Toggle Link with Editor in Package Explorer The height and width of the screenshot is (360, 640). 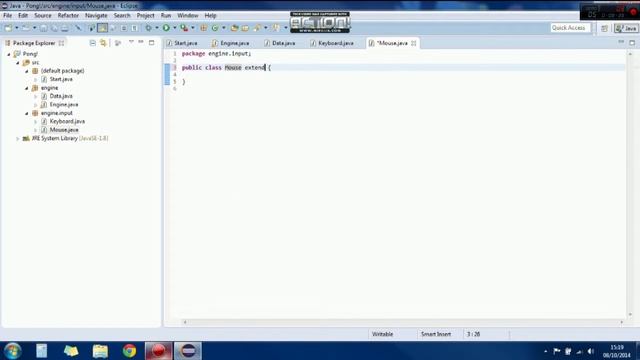pos(103,43)
